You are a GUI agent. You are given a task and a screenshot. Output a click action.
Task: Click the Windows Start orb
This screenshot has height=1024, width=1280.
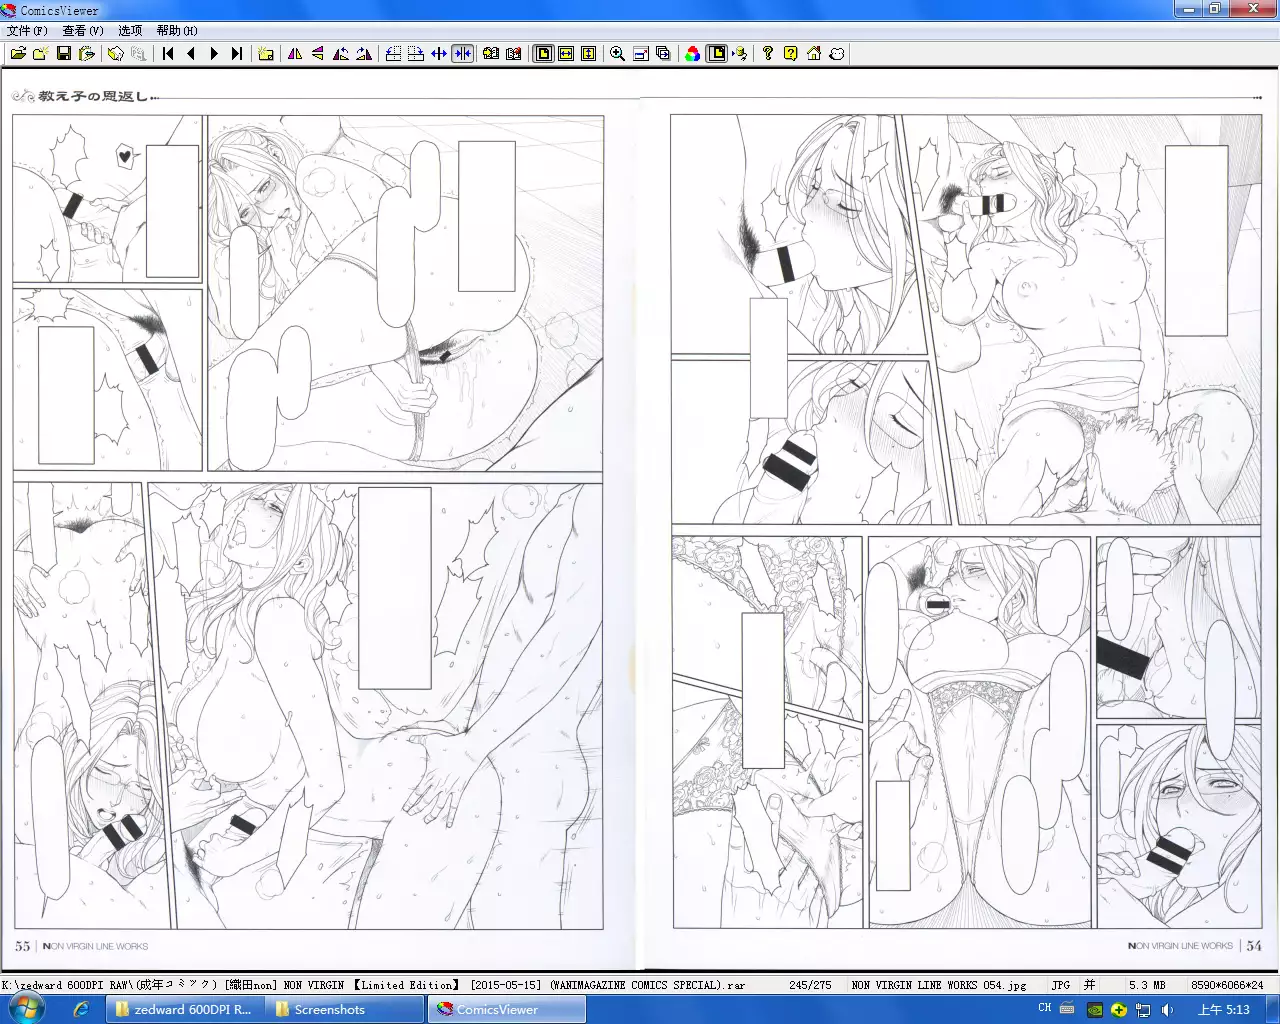pos(27,1009)
